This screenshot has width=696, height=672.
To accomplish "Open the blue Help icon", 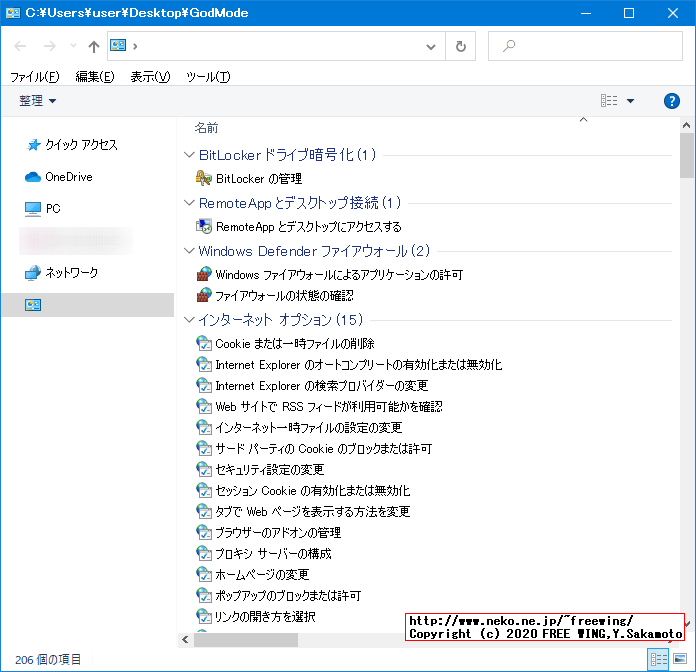I will [x=672, y=101].
